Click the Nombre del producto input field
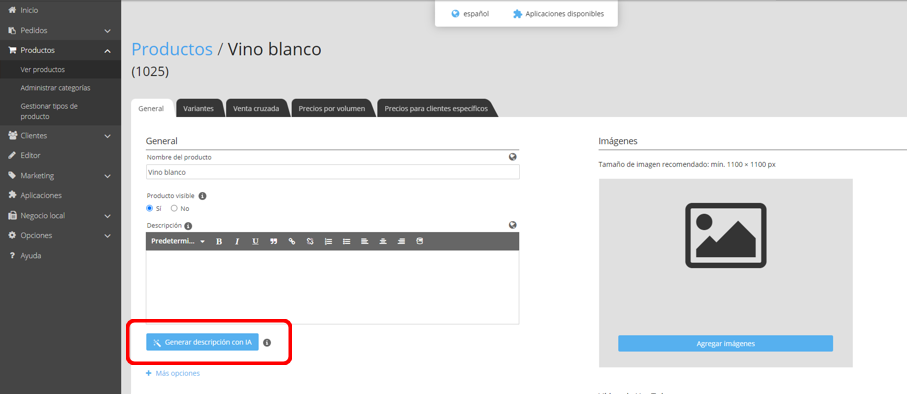This screenshot has width=909, height=394. coord(333,172)
